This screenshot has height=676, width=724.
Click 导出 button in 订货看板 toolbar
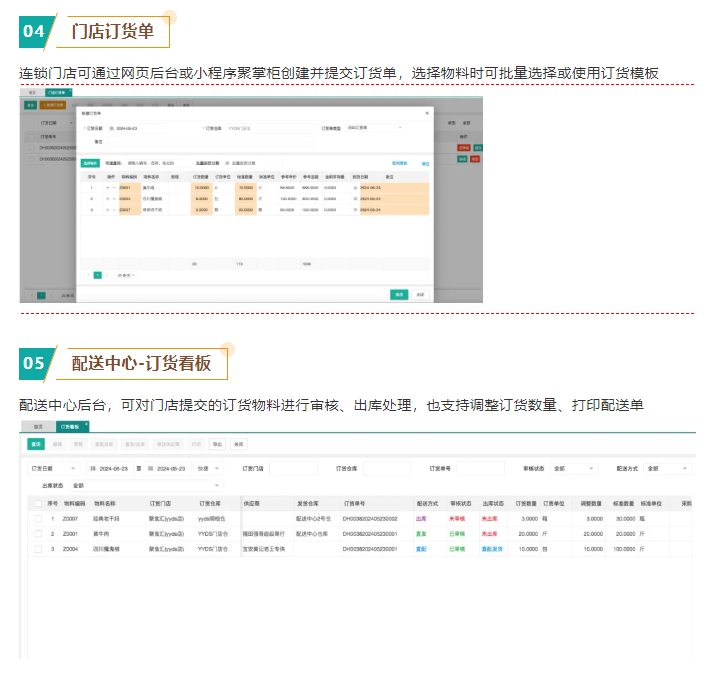[x=217, y=444]
